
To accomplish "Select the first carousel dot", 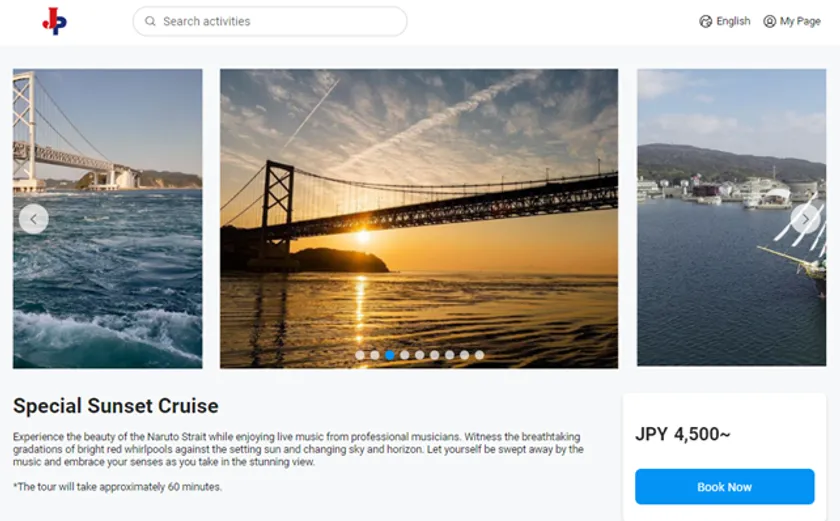I will pyautogui.click(x=360, y=355).
